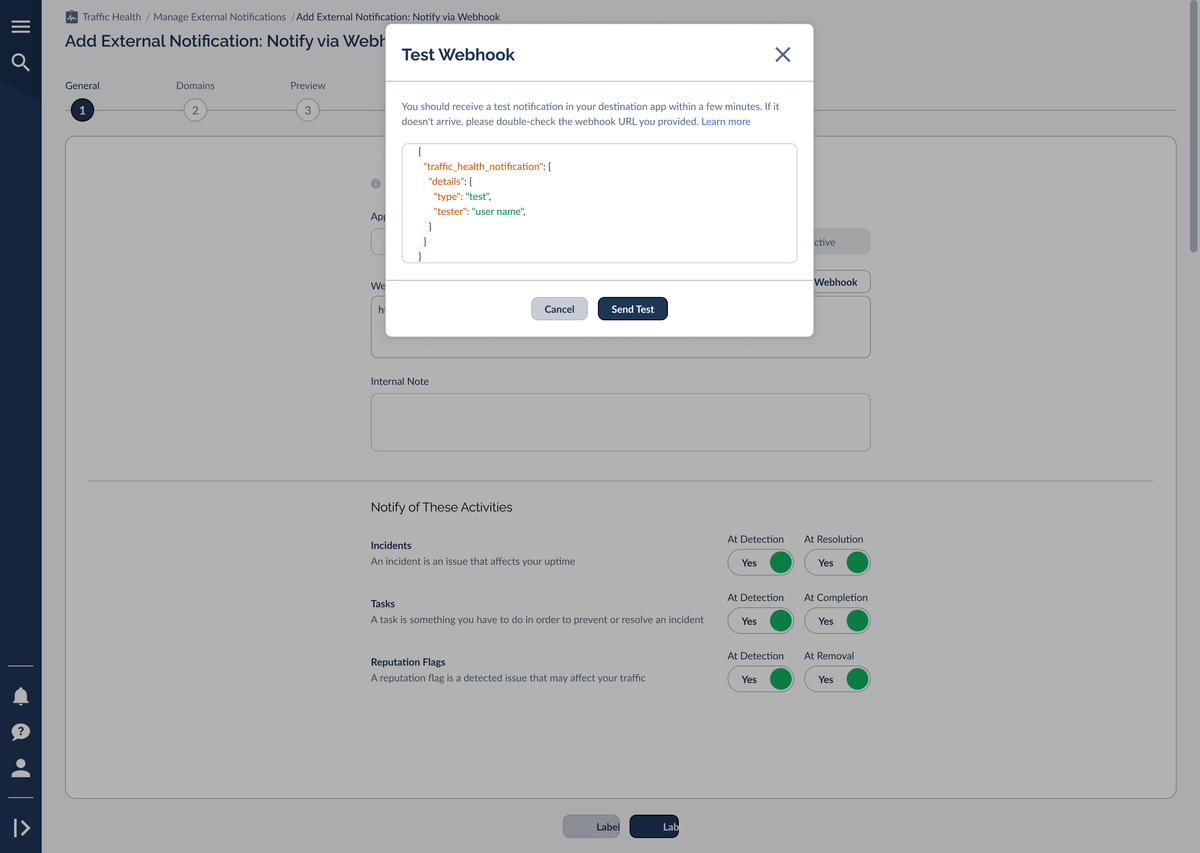Toggle Tasks At Detection switch

click(x=761, y=621)
